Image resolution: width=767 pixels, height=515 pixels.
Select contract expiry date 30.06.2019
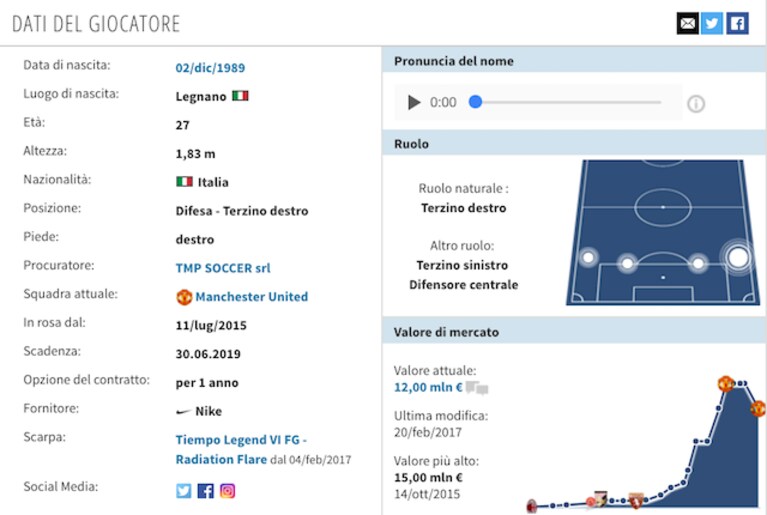(x=208, y=354)
